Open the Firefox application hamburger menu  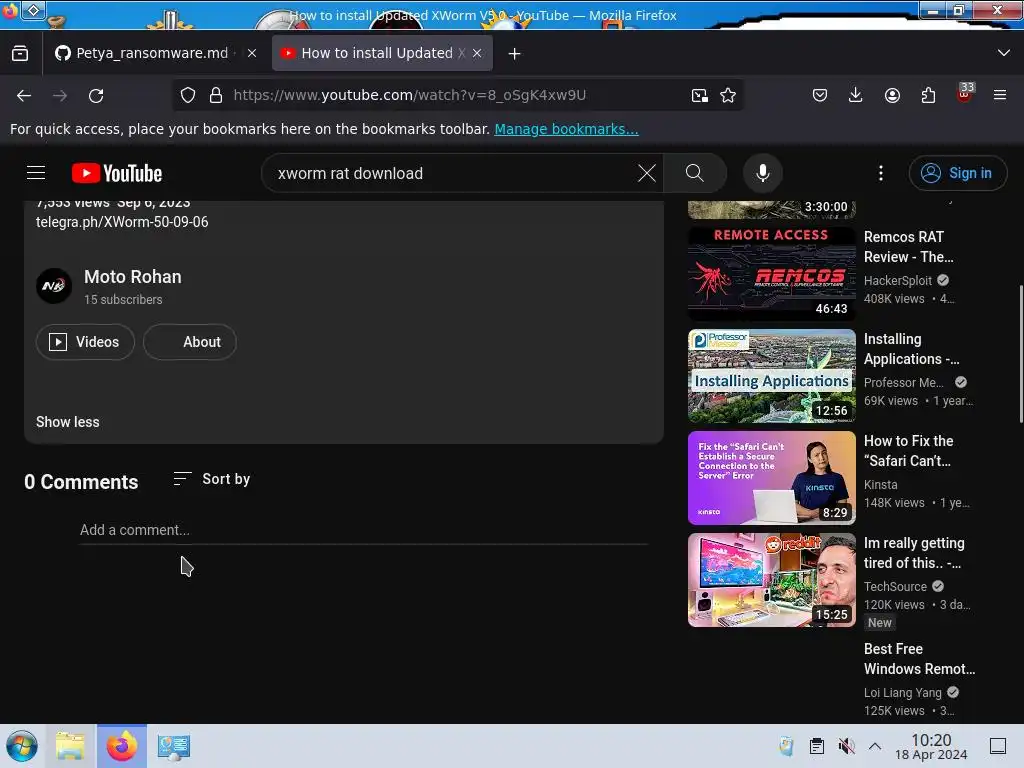[x=1000, y=95]
